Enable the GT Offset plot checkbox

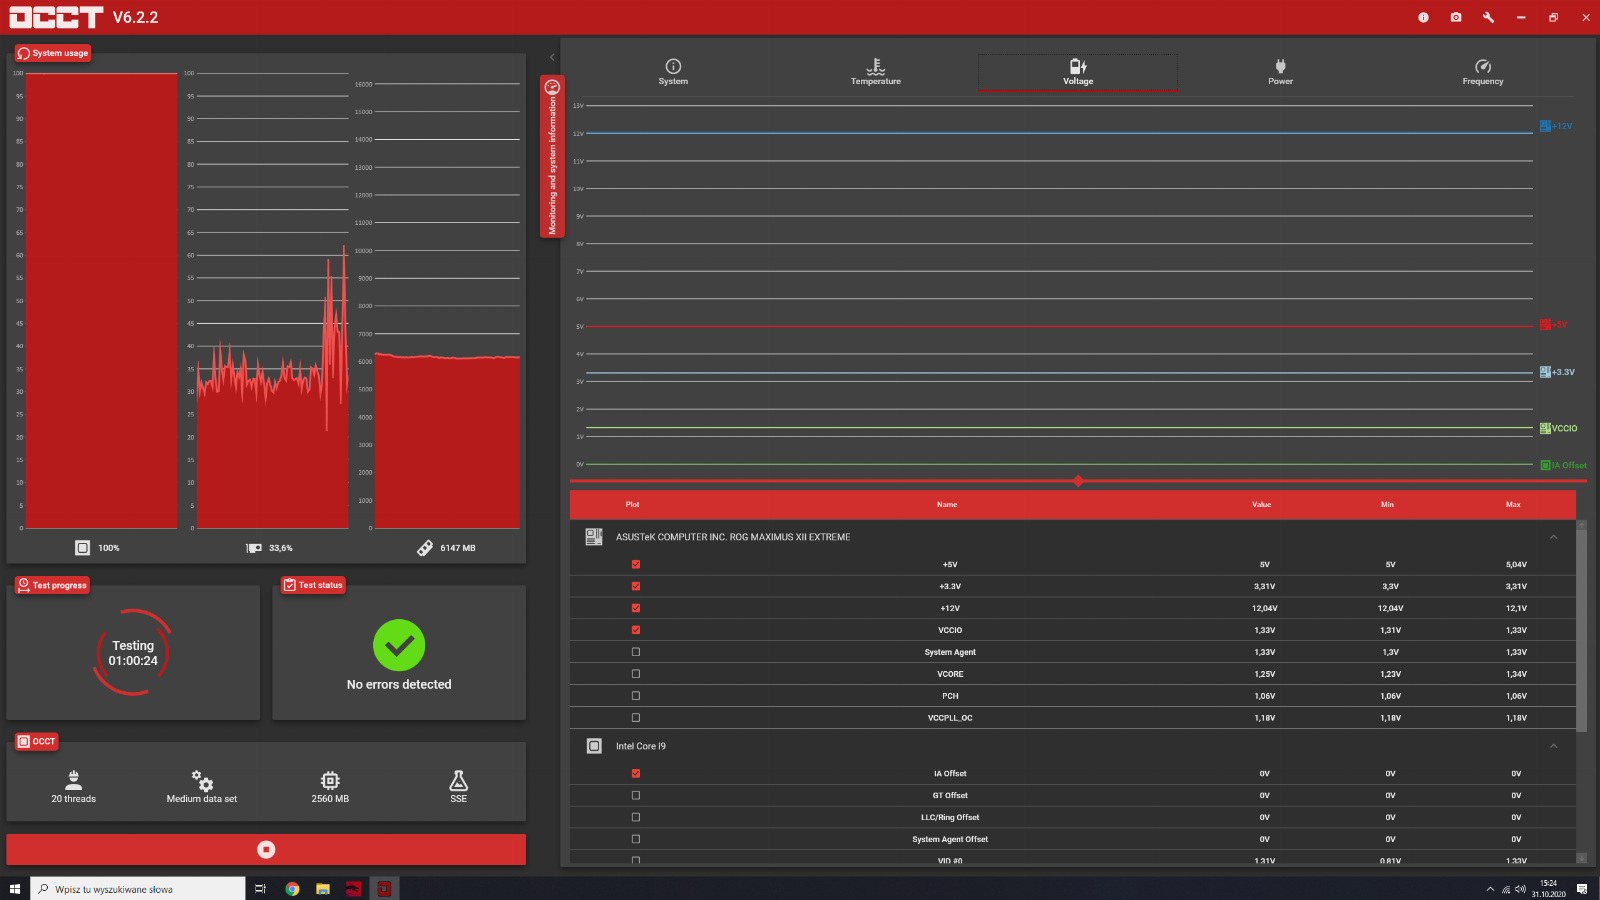(x=636, y=795)
